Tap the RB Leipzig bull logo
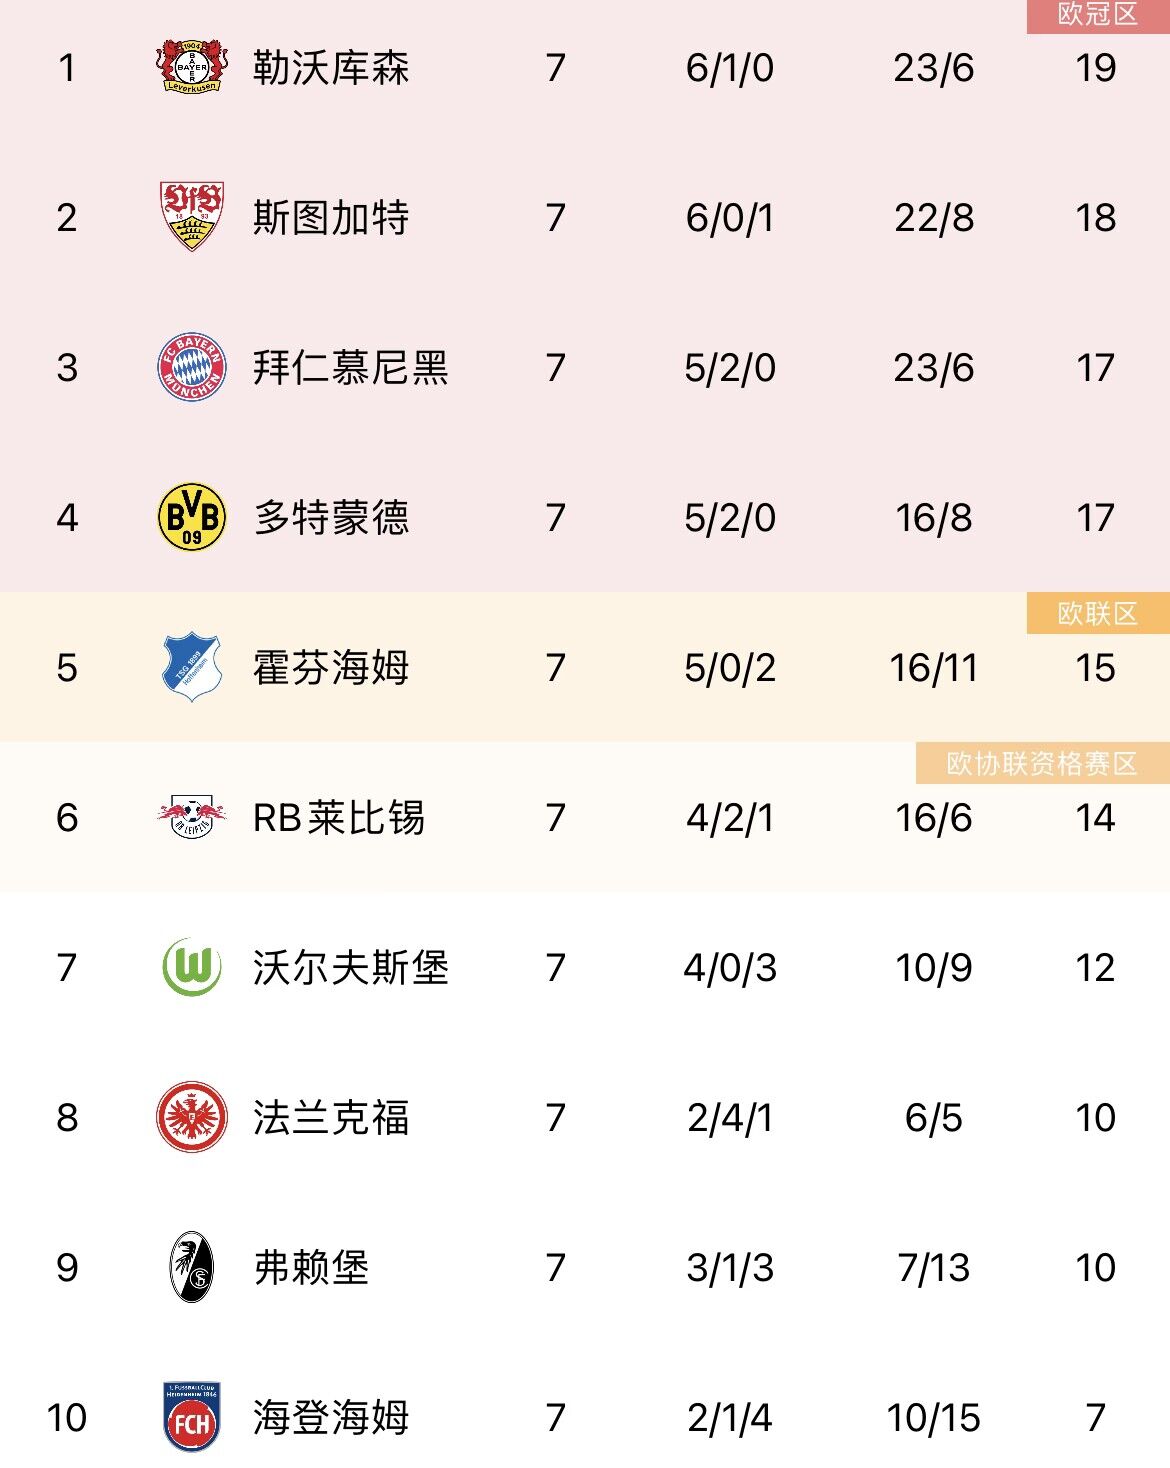This screenshot has height=1468, width=1170. [192, 817]
